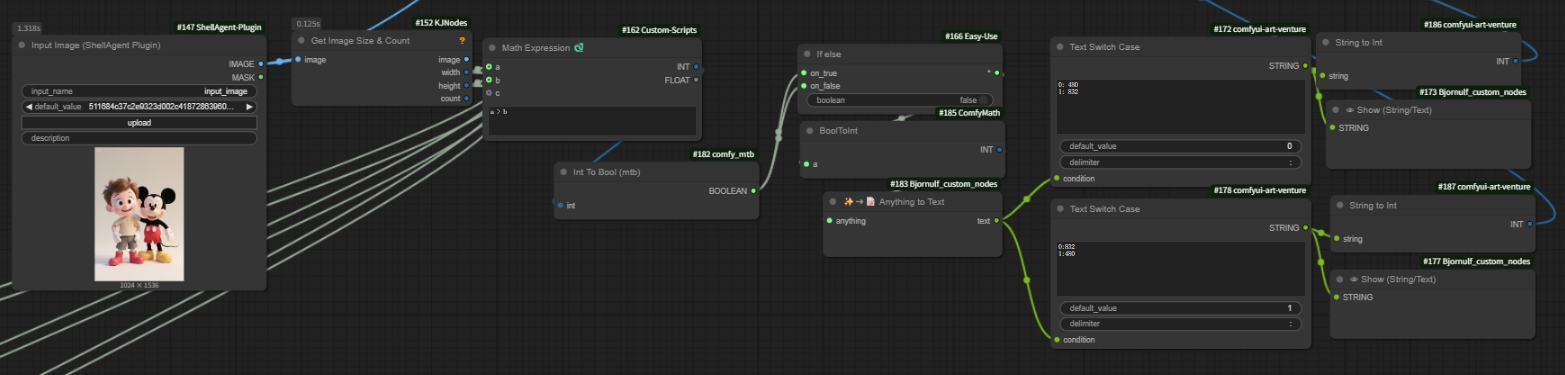Toggle the boolean switch in If else node
This screenshot has width=1565, height=375.
coord(900,100)
